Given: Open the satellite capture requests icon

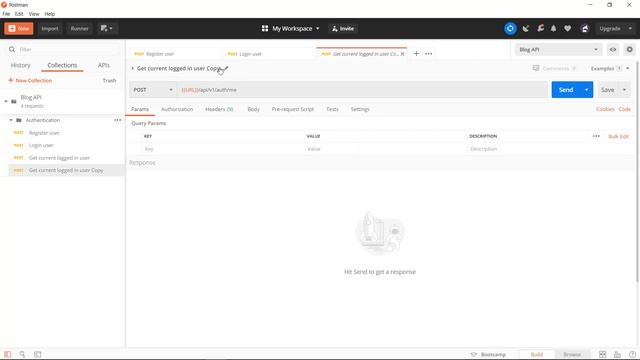Looking at the screenshot, I should (526, 29).
